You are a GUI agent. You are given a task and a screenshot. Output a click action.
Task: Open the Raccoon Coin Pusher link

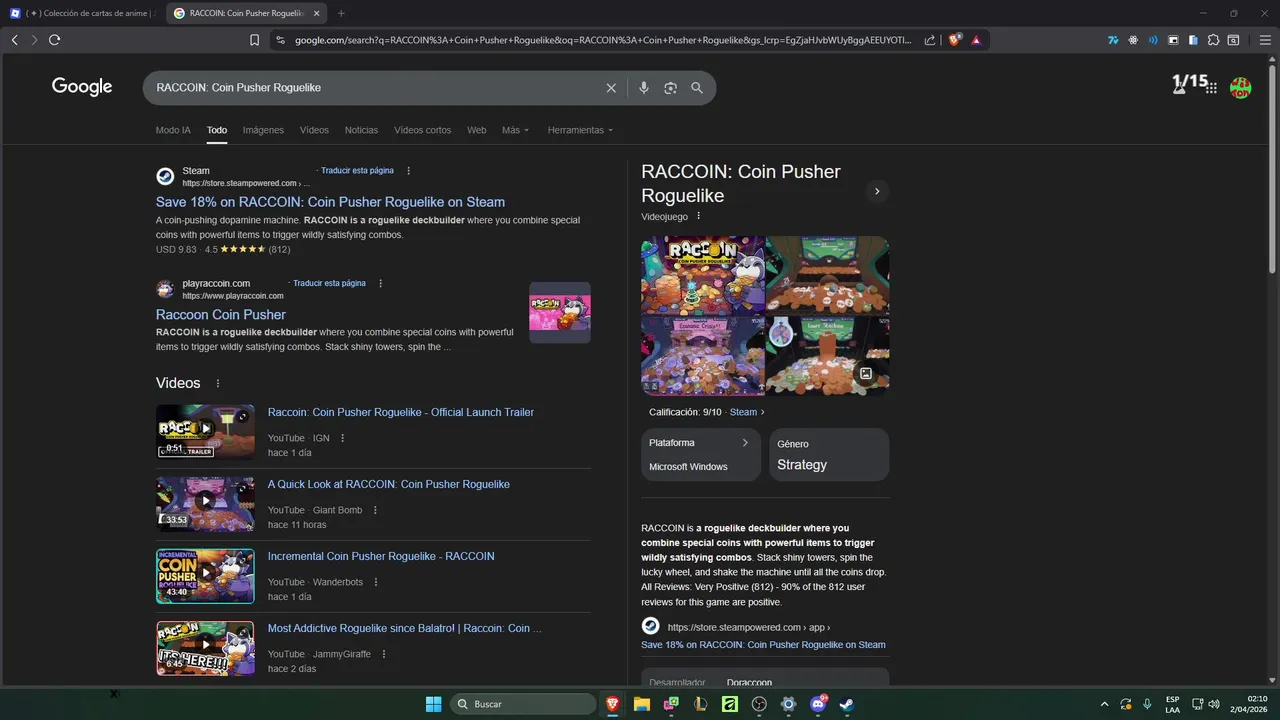coord(221,314)
